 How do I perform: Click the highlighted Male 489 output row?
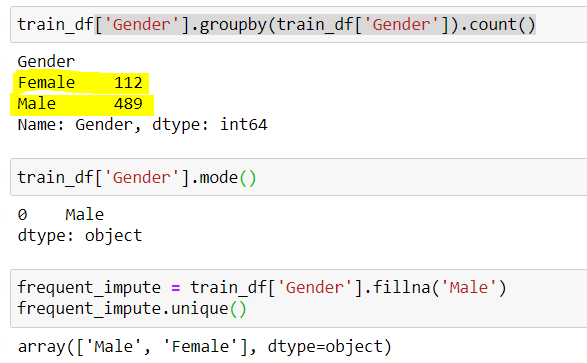point(82,104)
